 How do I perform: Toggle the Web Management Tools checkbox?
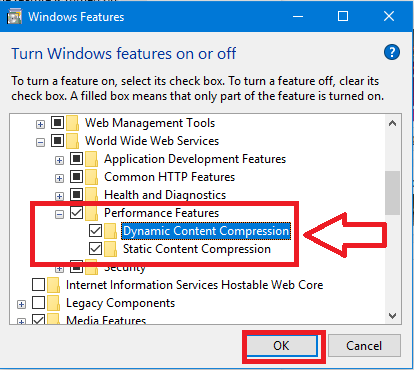coord(57,122)
